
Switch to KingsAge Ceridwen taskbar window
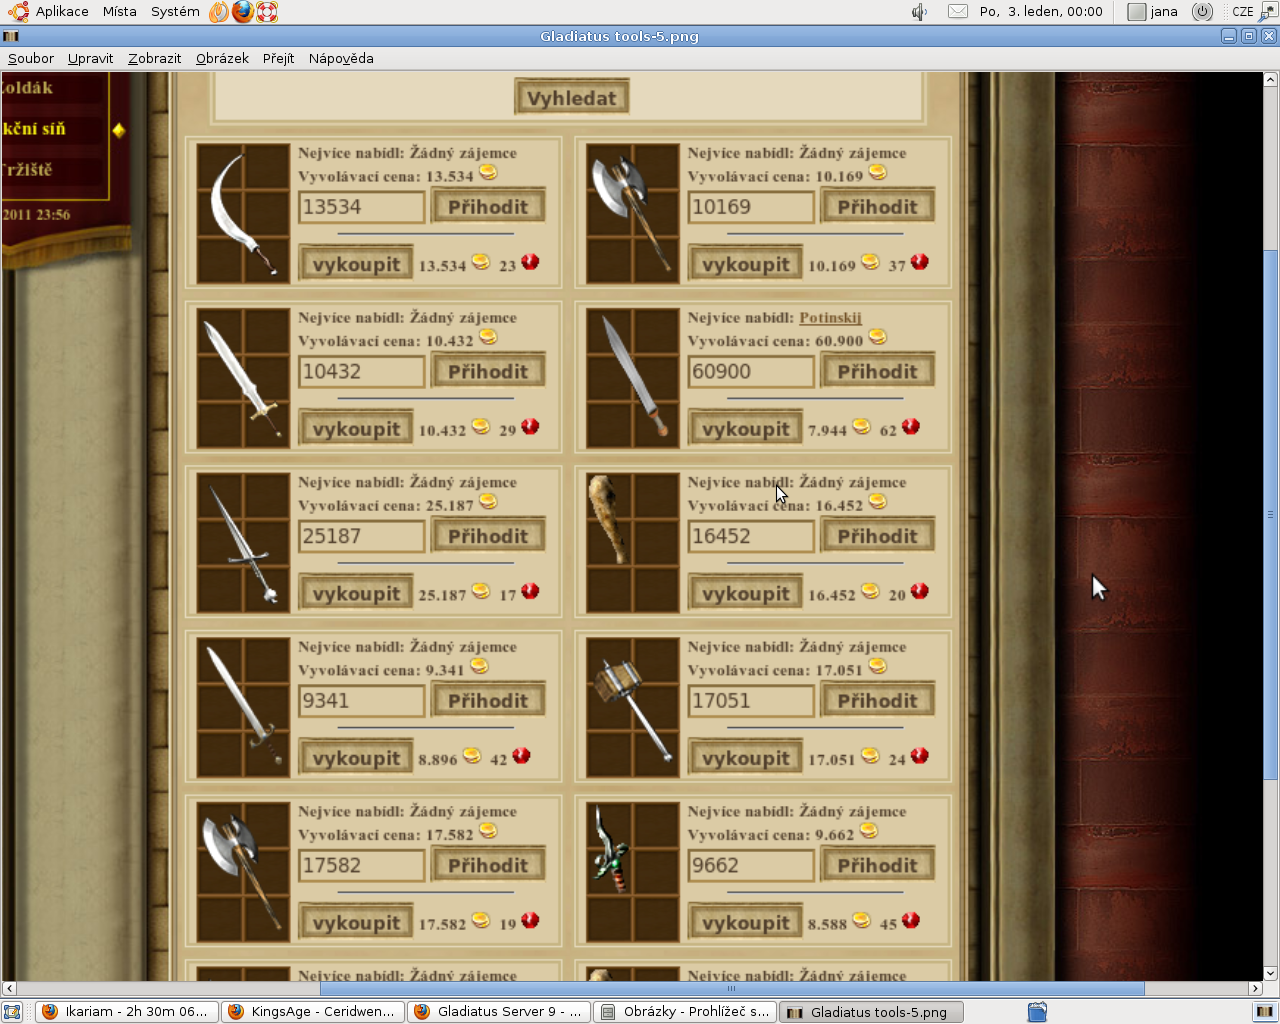click(x=313, y=1012)
